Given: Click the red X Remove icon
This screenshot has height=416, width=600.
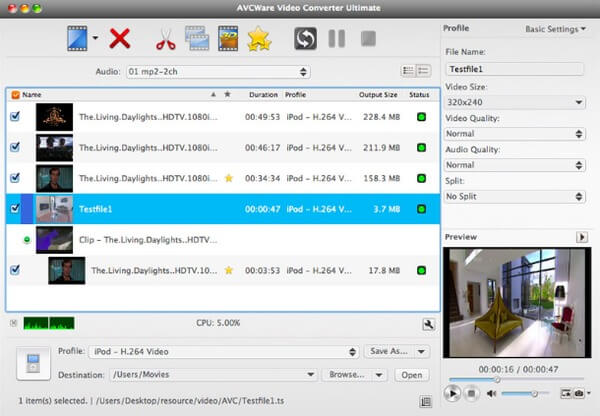Looking at the screenshot, I should (120, 38).
